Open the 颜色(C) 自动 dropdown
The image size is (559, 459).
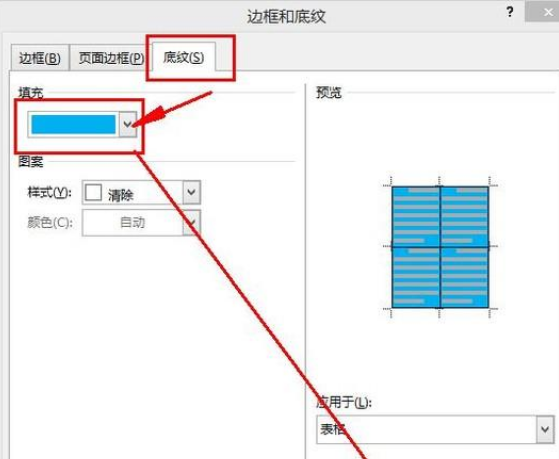click(x=141, y=223)
